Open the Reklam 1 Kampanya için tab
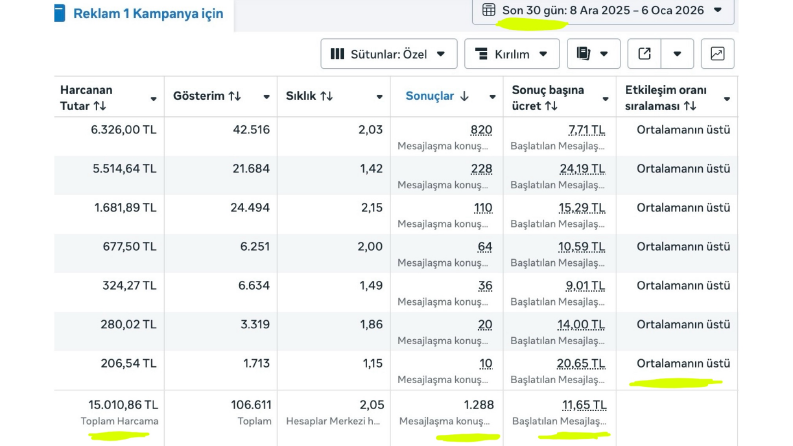793x446 pixels. pyautogui.click(x=143, y=14)
